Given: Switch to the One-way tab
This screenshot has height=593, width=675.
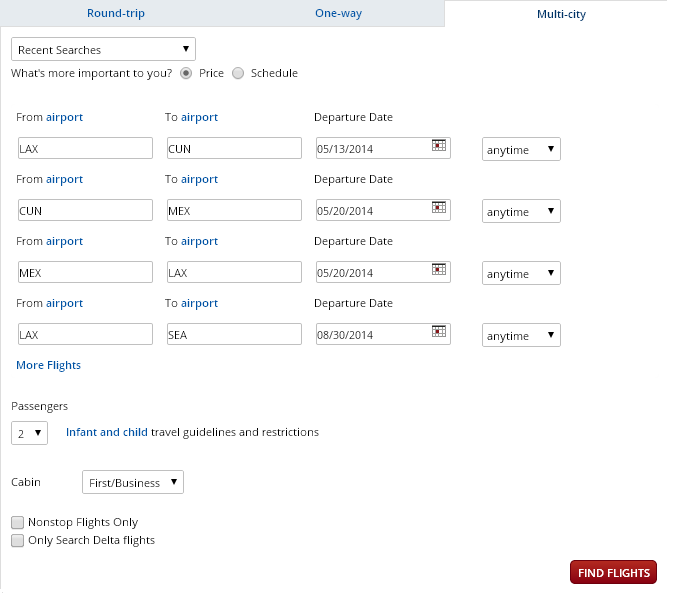Looking at the screenshot, I should pyautogui.click(x=338, y=13).
